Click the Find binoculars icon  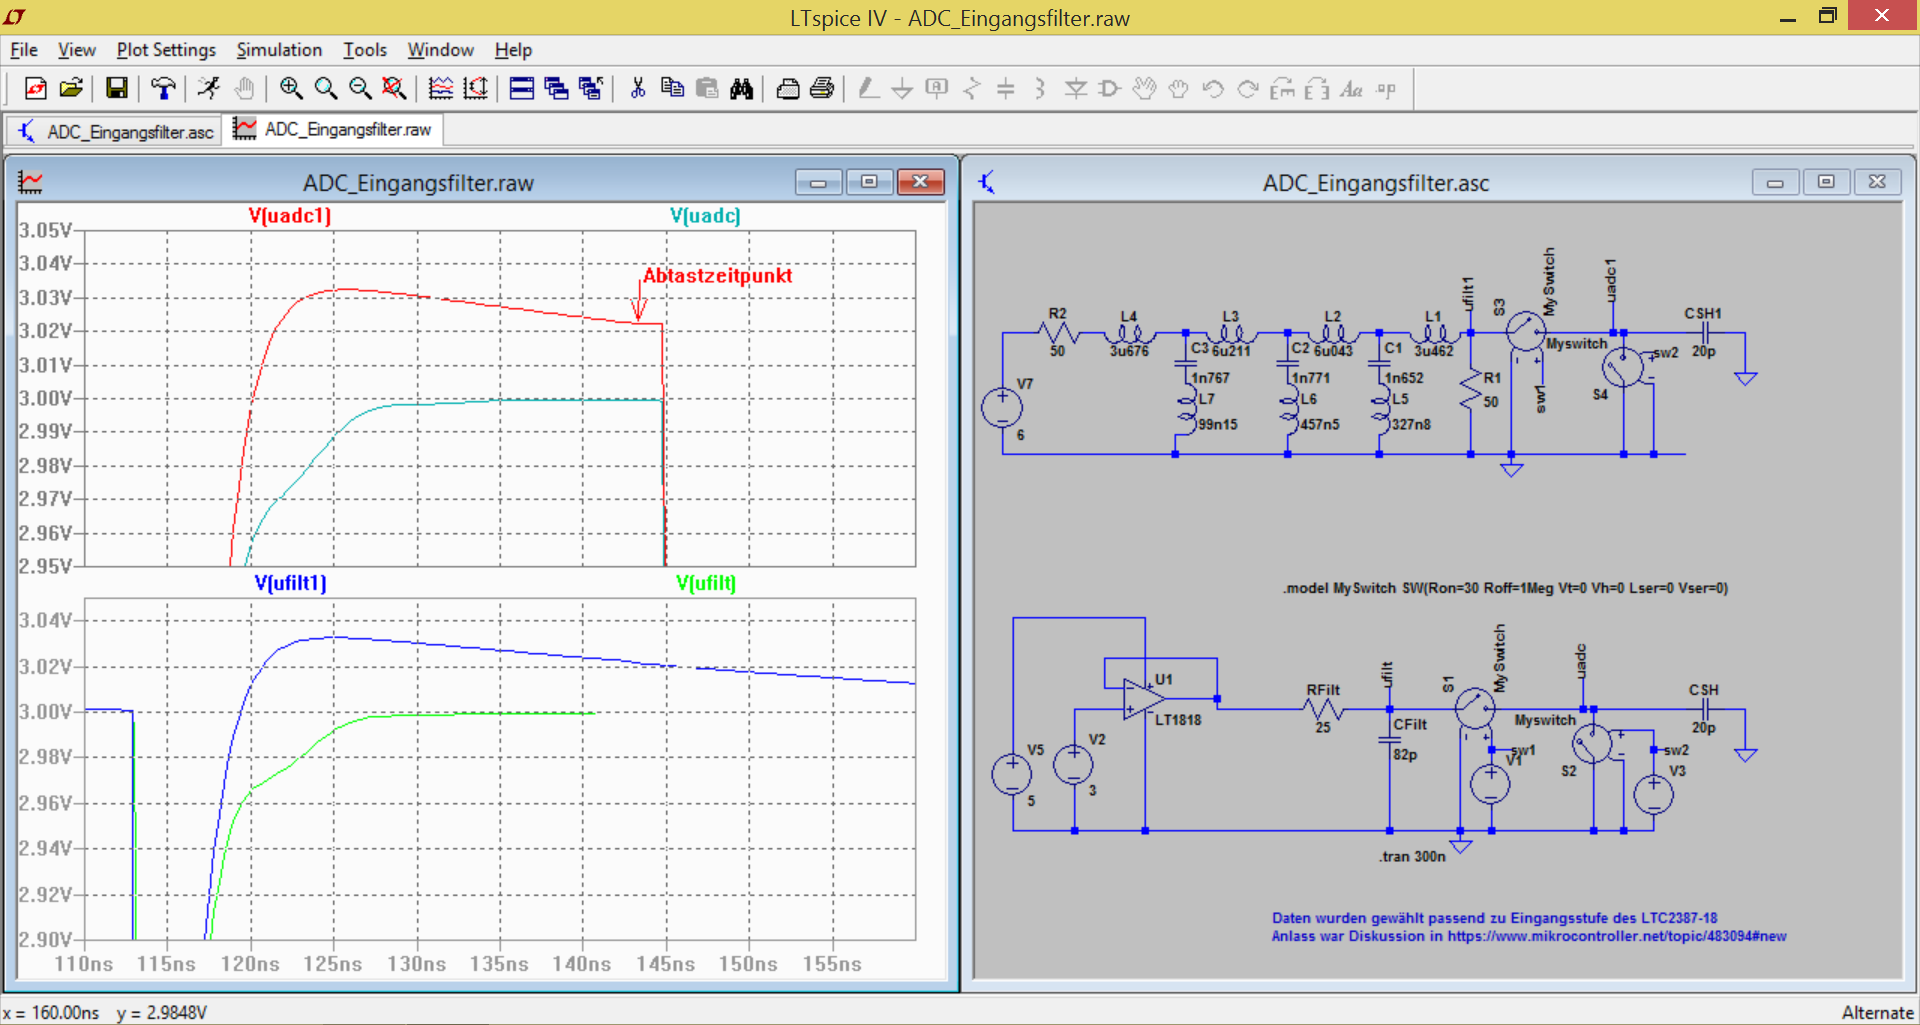click(x=742, y=89)
